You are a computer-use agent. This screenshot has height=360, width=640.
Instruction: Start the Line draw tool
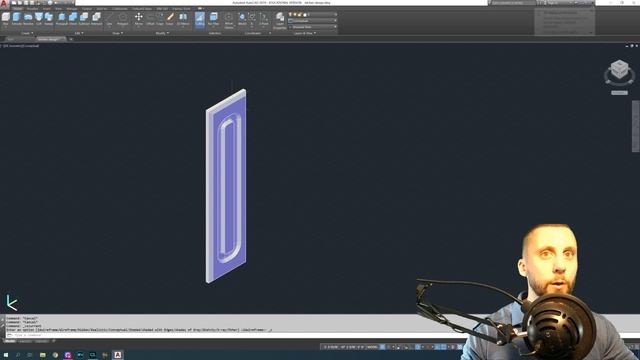(109, 18)
